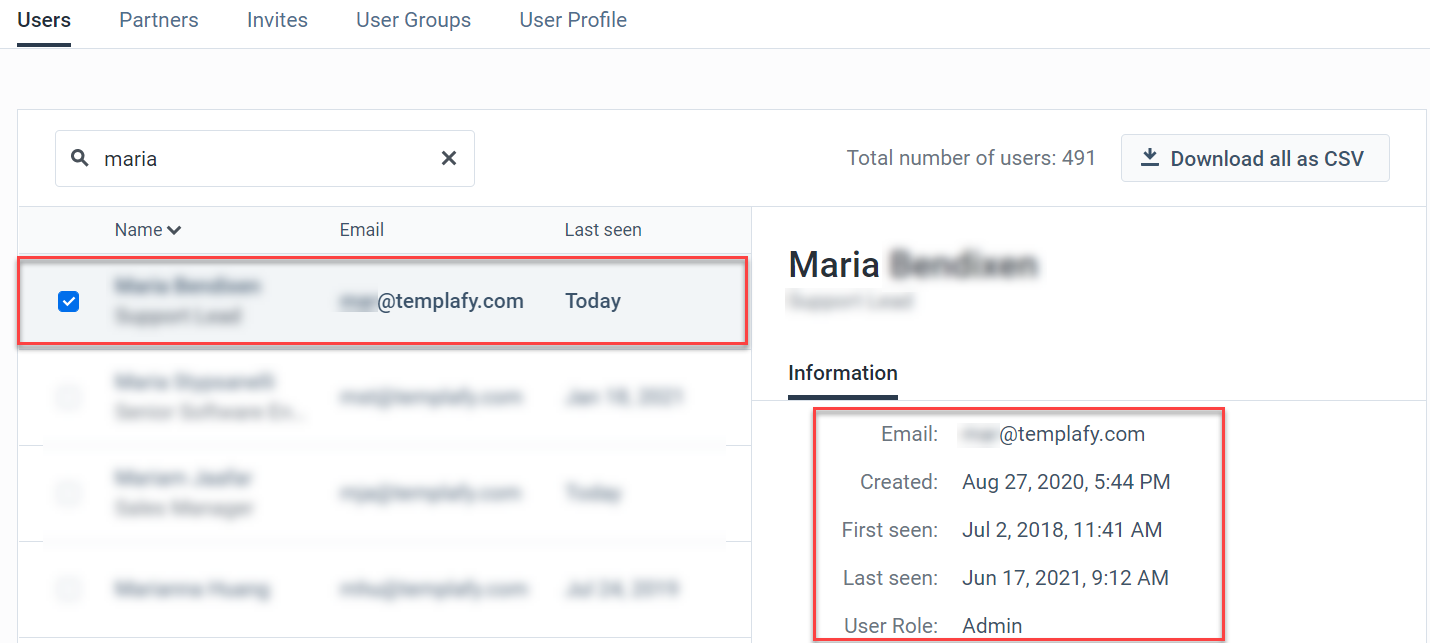
Task: Switch to the Partners tab
Action: pyautogui.click(x=158, y=19)
